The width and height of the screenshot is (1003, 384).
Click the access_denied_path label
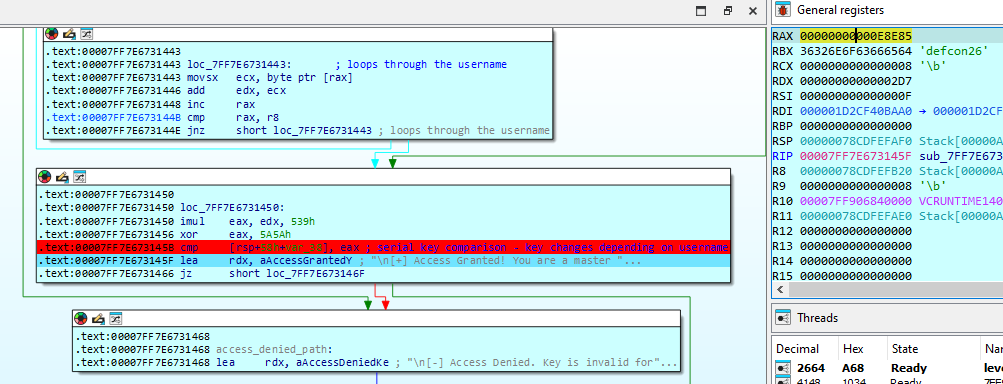click(x=274, y=349)
